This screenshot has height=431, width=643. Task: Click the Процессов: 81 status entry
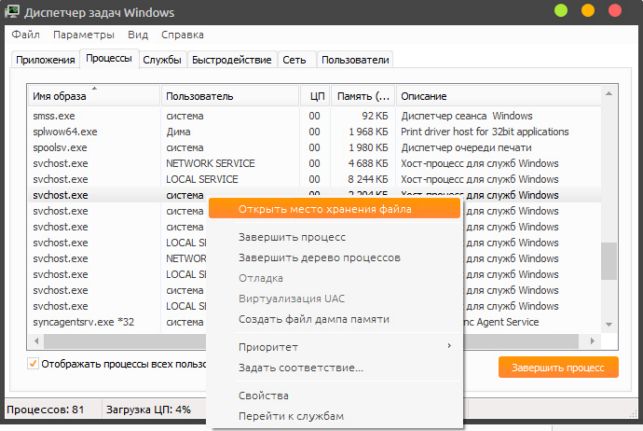[46, 410]
